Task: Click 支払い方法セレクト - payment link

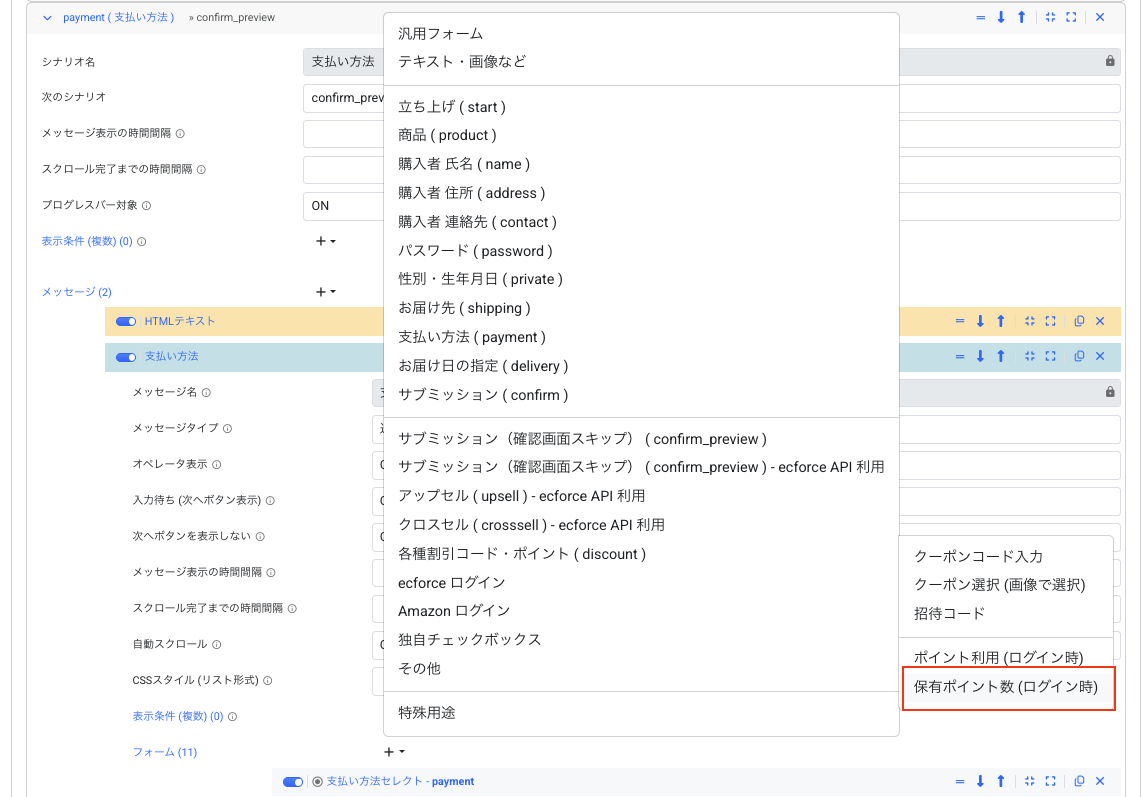Action: click(x=400, y=782)
